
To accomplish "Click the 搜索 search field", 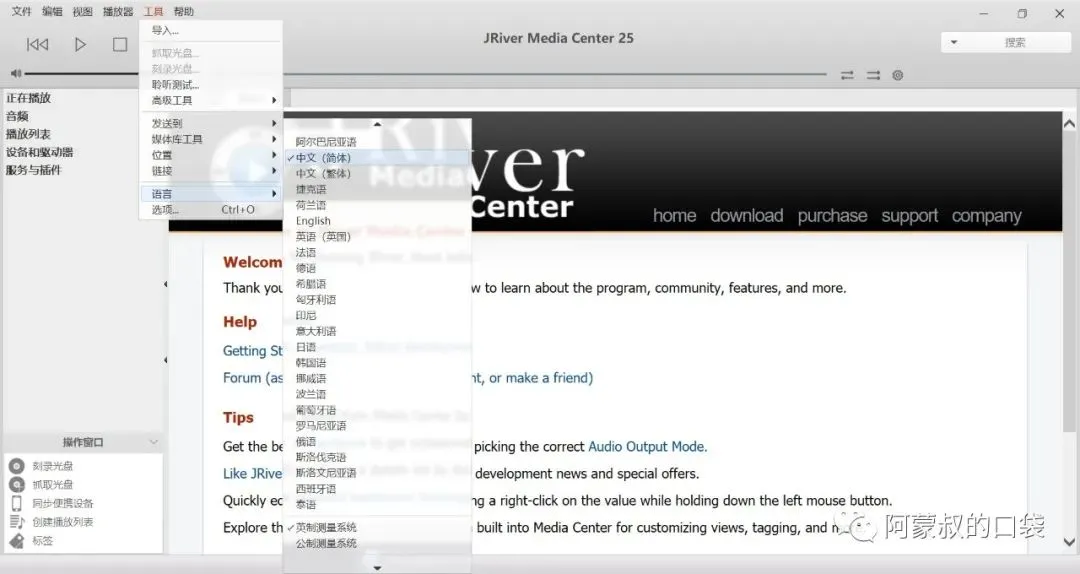I will tap(1015, 42).
